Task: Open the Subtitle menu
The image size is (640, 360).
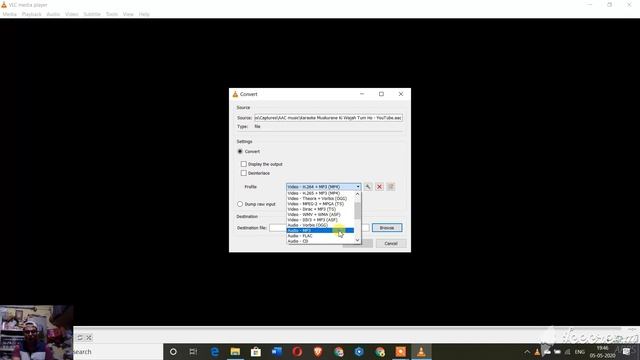Action: click(92, 14)
